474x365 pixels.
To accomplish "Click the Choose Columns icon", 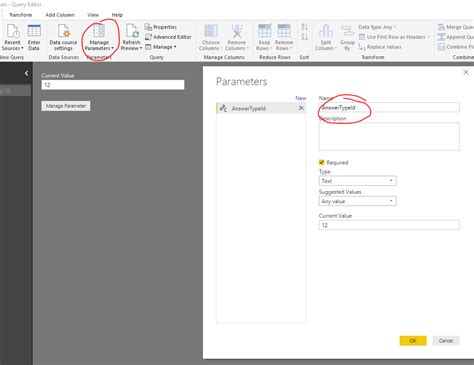I will [x=211, y=31].
